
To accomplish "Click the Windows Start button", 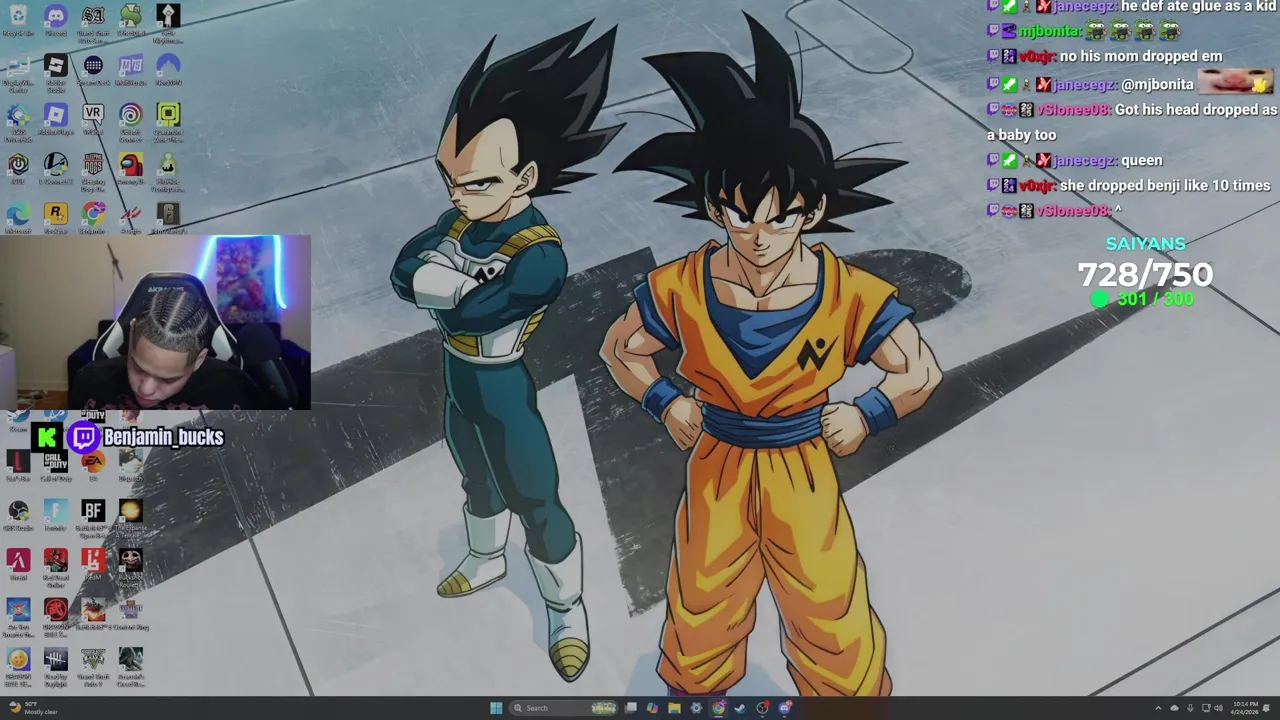I will [496, 708].
